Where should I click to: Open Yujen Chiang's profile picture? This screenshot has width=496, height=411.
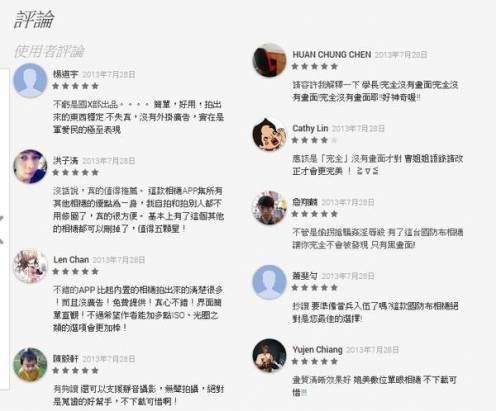point(269,356)
